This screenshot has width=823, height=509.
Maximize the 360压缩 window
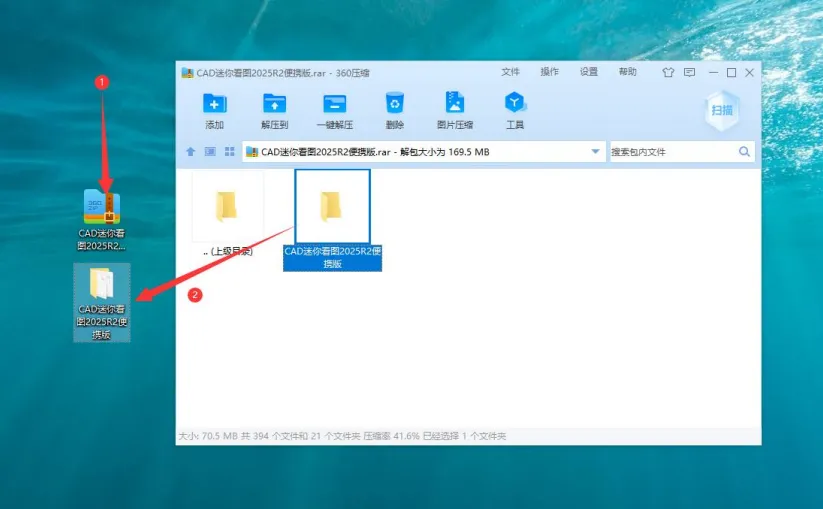point(732,72)
